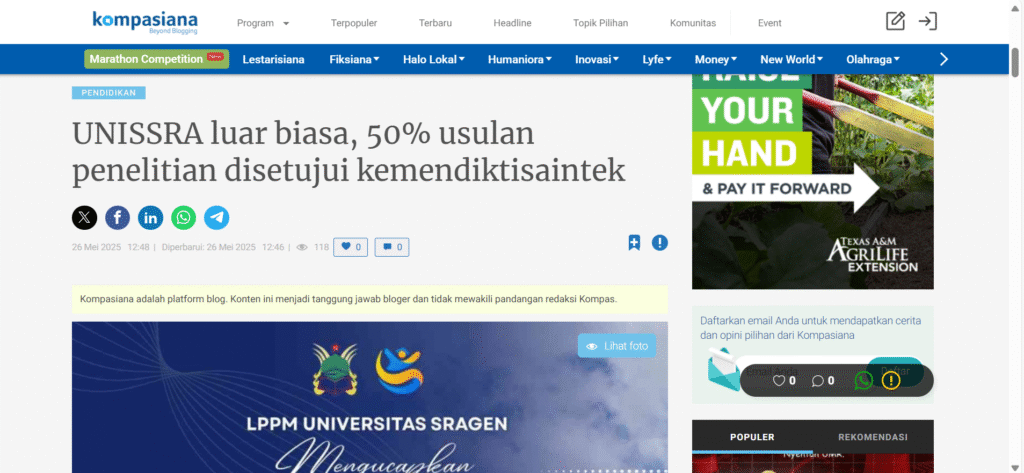The image size is (1024, 473).
Task: Open the Program dropdown menu
Action: pyautogui.click(x=263, y=23)
